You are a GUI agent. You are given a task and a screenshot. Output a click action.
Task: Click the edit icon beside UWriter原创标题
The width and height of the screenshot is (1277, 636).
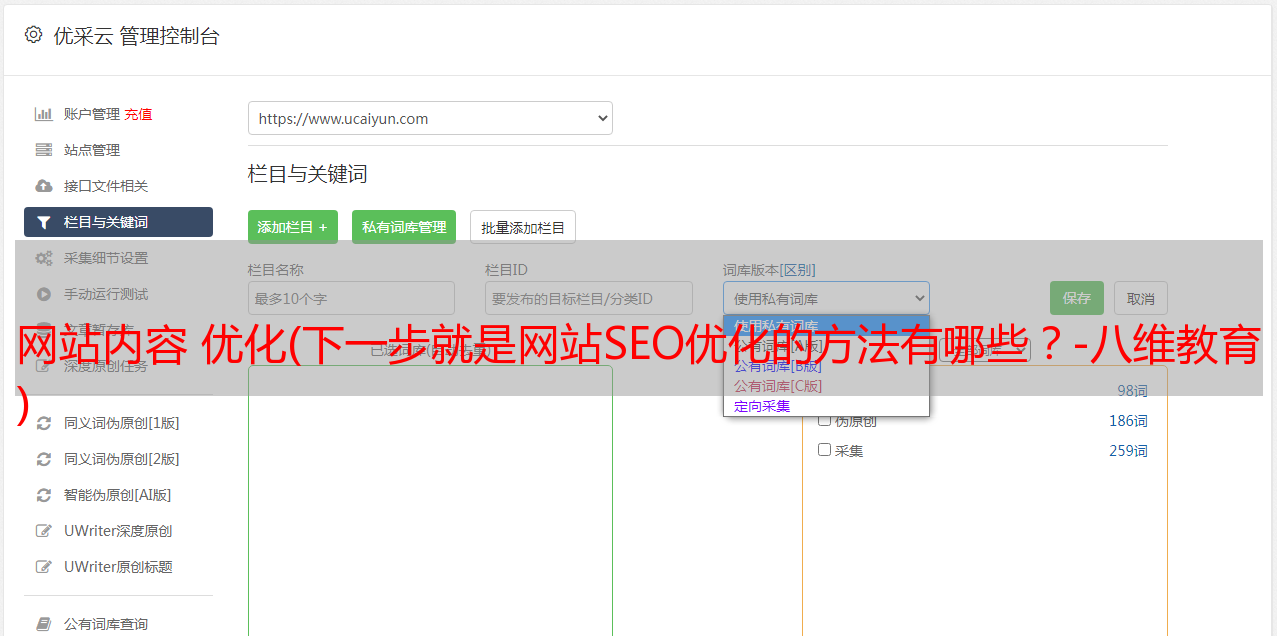(44, 567)
